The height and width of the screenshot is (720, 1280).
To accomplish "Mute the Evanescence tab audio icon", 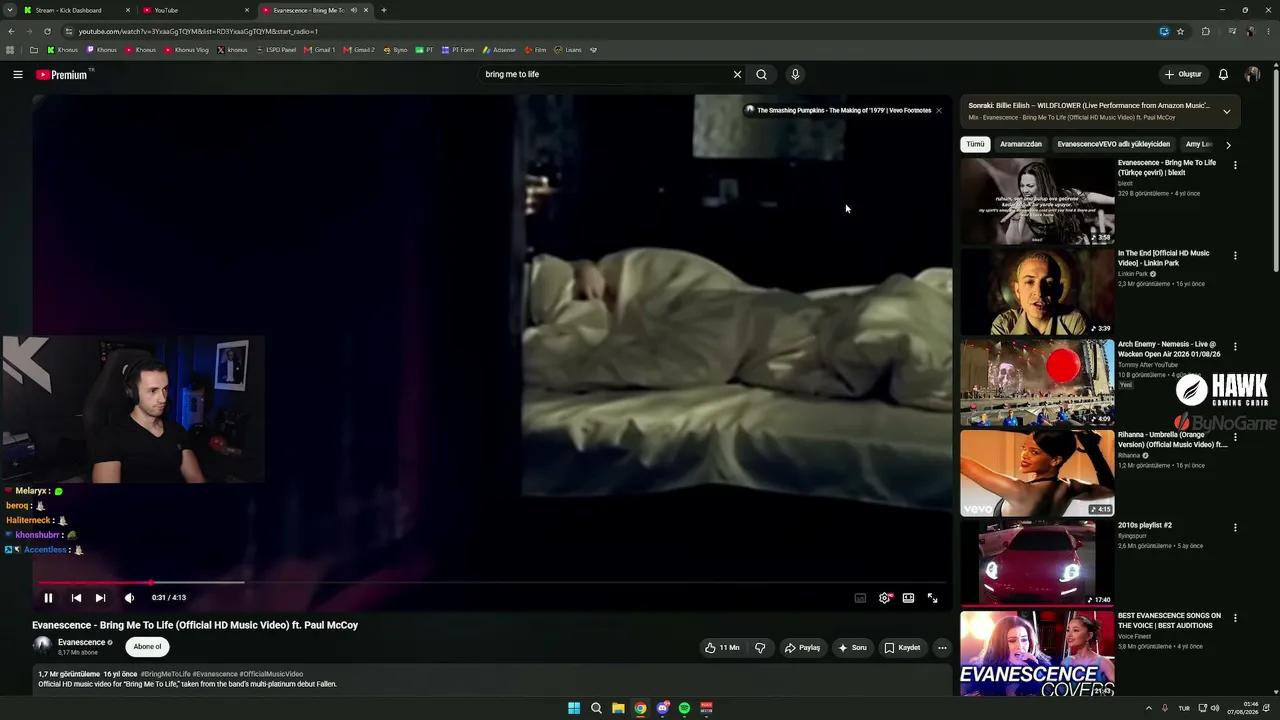I will [x=354, y=10].
